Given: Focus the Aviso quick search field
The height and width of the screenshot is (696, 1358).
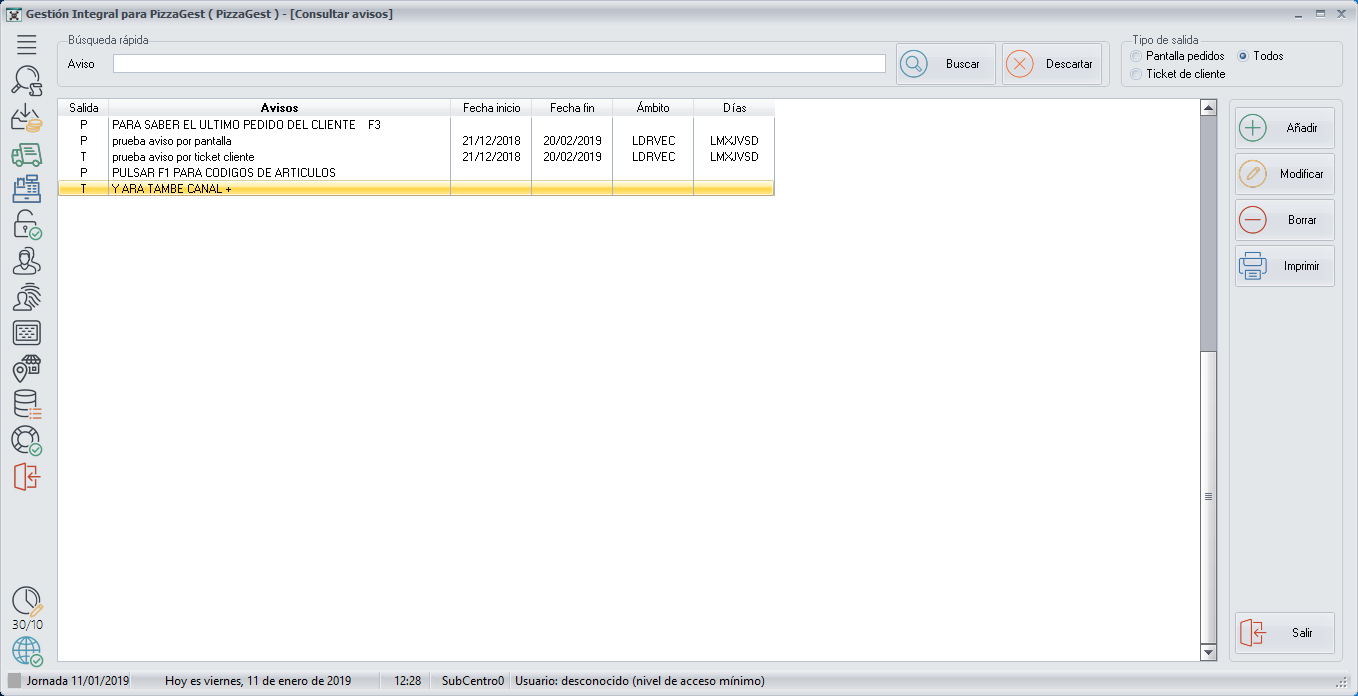Looking at the screenshot, I should click(499, 64).
